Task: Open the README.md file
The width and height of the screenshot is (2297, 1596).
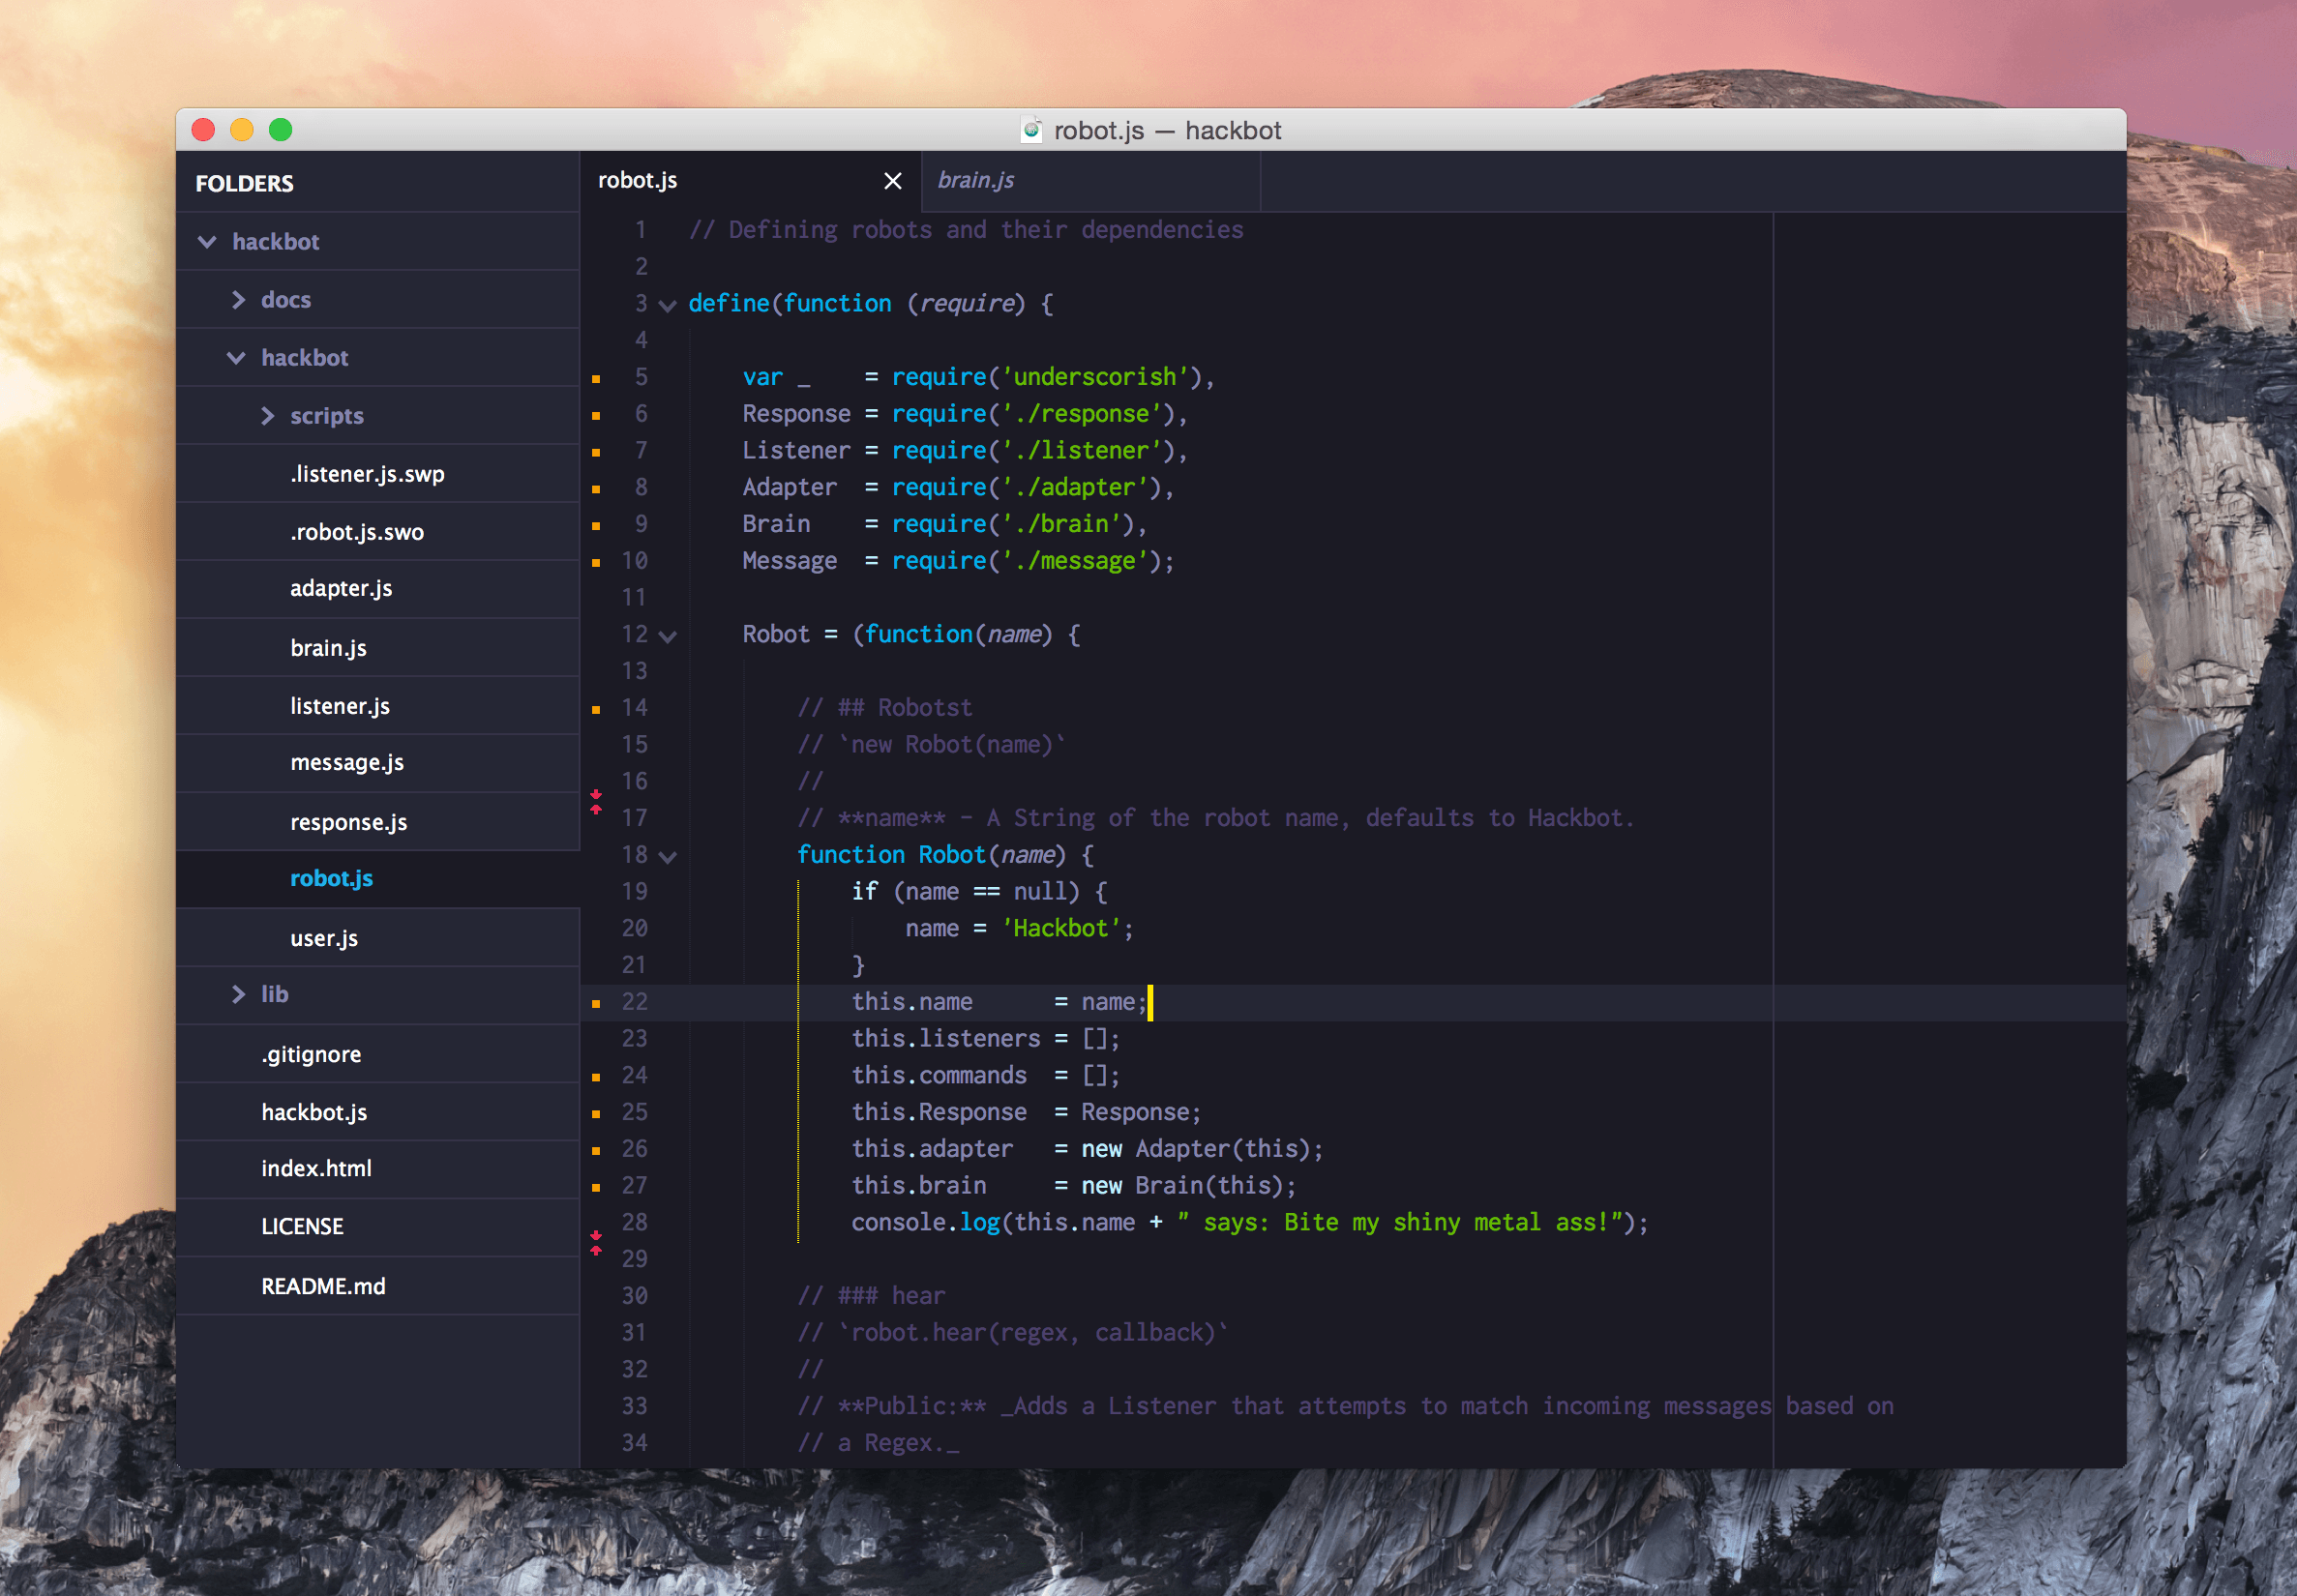Action: tap(323, 1286)
